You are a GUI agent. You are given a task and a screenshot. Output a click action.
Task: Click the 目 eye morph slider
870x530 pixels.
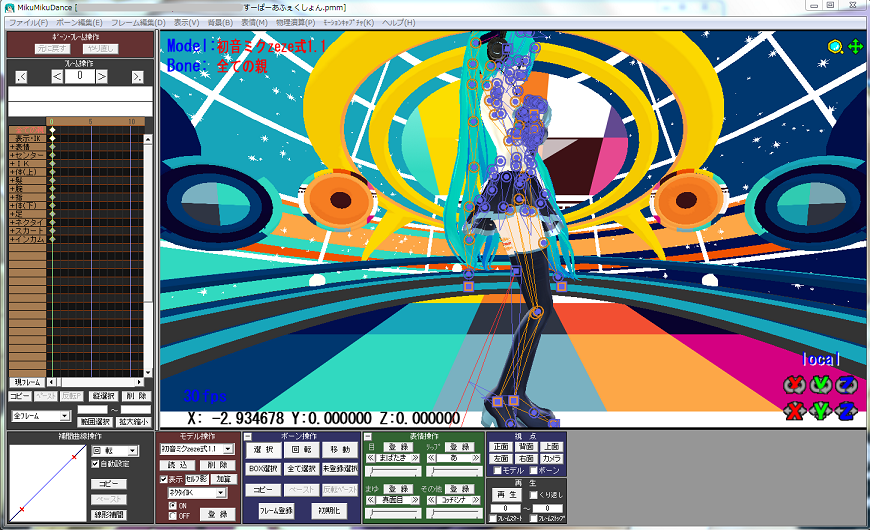(x=393, y=471)
